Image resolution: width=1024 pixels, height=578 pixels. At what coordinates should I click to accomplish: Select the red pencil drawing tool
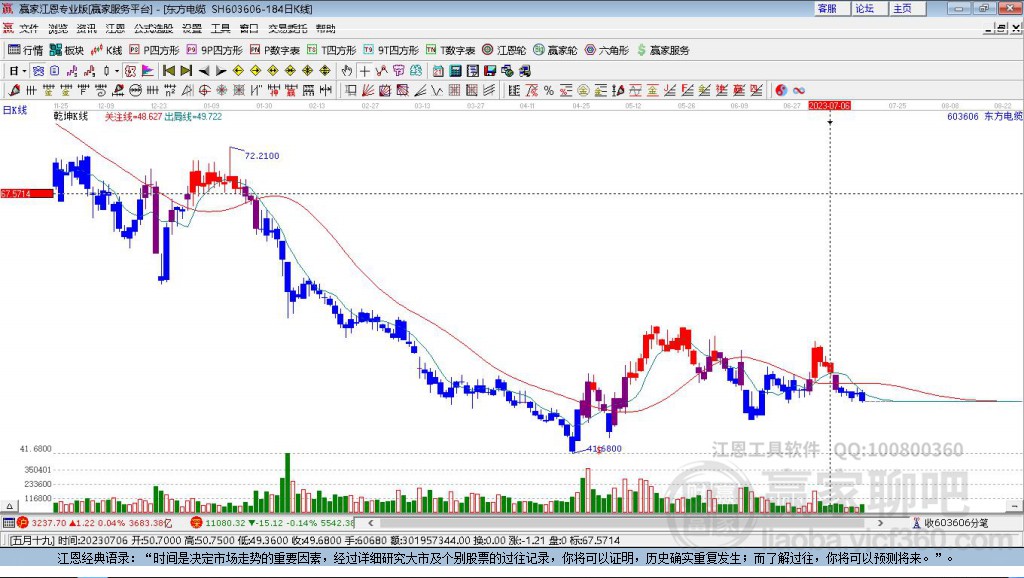pyautogui.click(x=14, y=91)
